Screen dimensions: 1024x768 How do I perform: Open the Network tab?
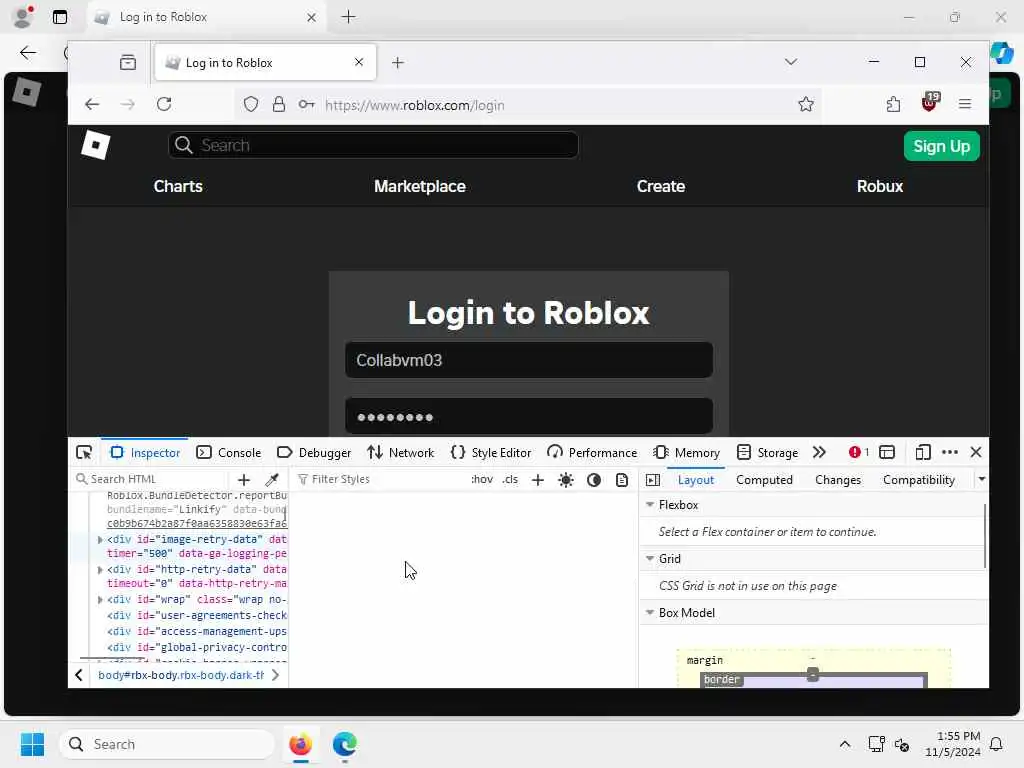pos(400,453)
